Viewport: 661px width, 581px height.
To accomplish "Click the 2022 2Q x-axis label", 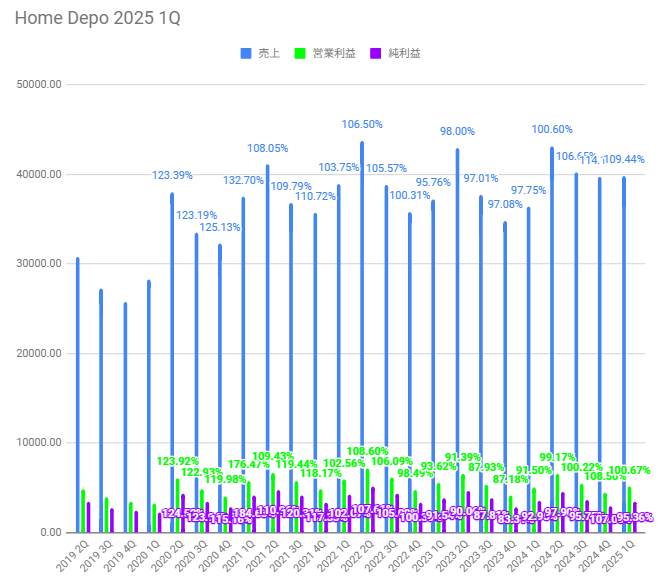I will pyautogui.click(x=357, y=557).
